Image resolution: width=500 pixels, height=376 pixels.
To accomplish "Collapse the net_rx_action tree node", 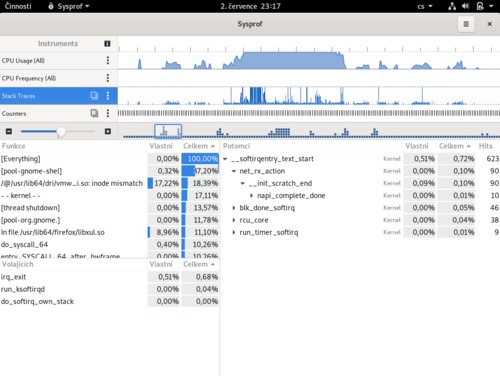I will tap(234, 171).
